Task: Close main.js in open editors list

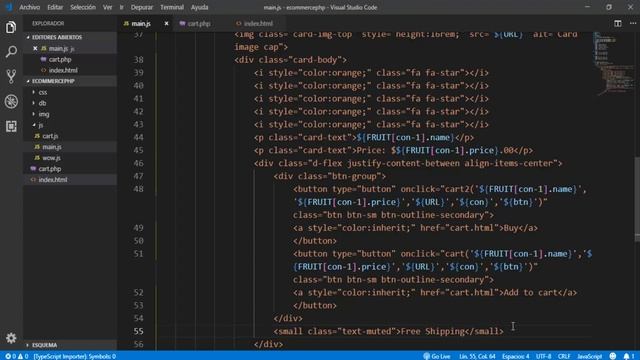Action: [35, 48]
